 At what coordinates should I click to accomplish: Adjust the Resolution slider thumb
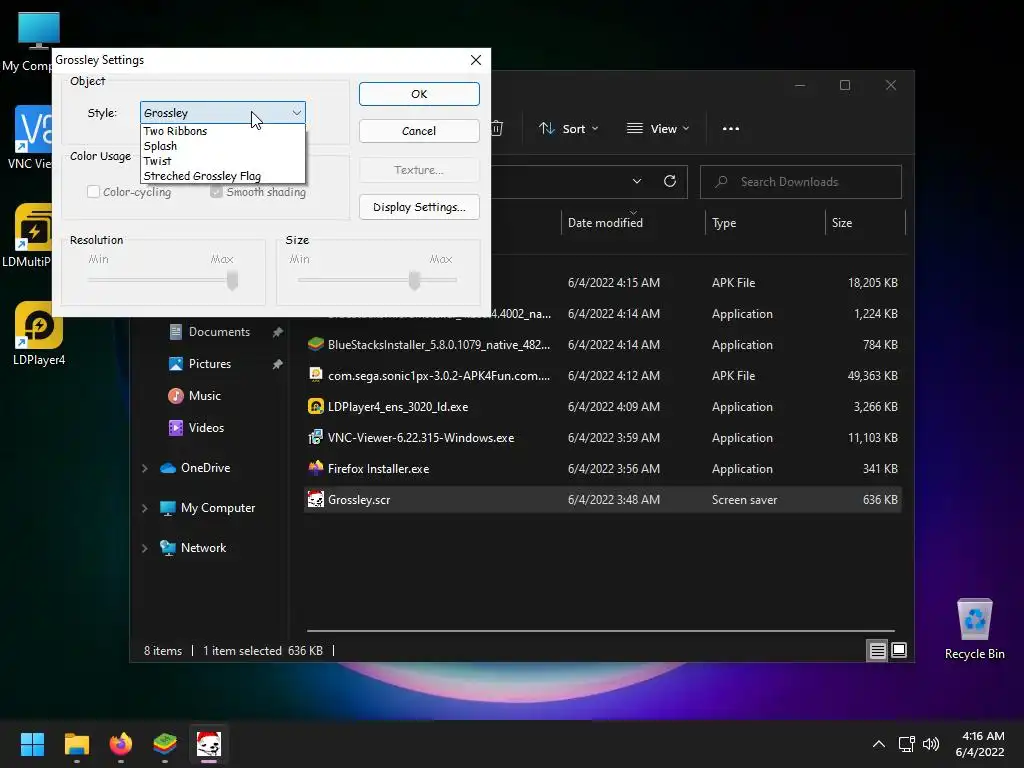[232, 280]
